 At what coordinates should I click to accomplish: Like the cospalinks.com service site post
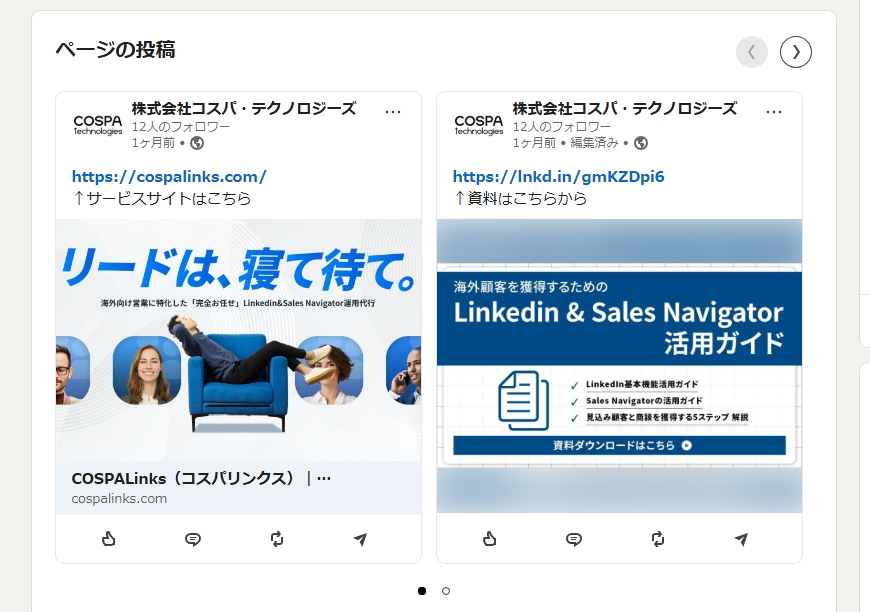click(109, 539)
